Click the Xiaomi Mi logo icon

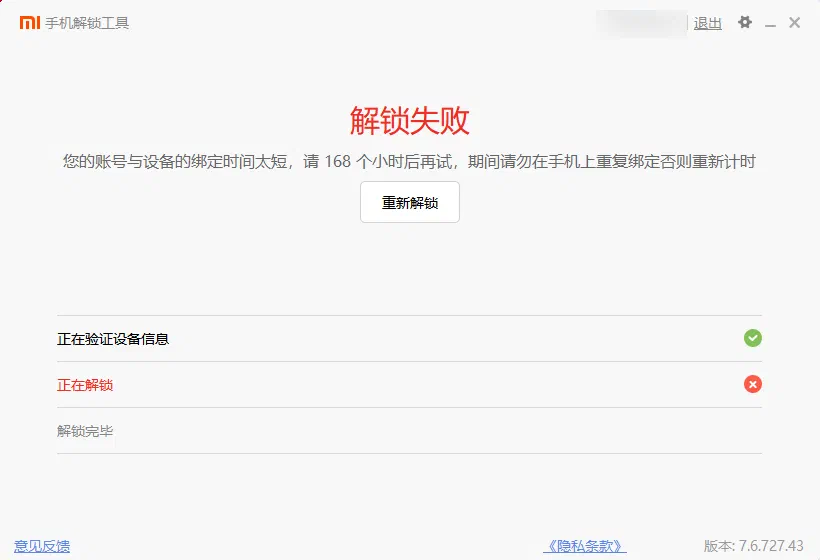30,22
